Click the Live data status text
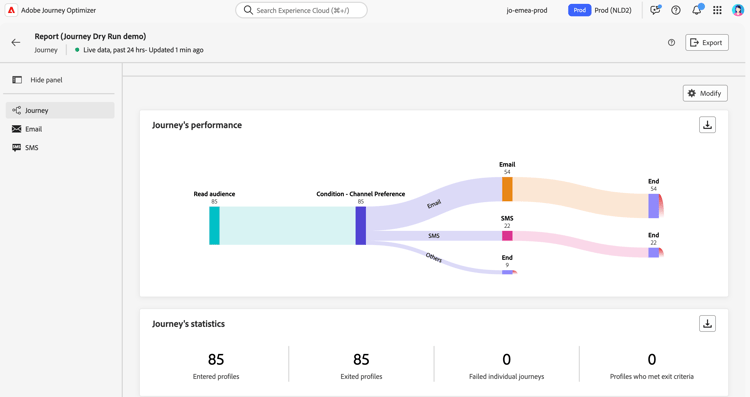The width and height of the screenshot is (750, 397). (x=143, y=50)
